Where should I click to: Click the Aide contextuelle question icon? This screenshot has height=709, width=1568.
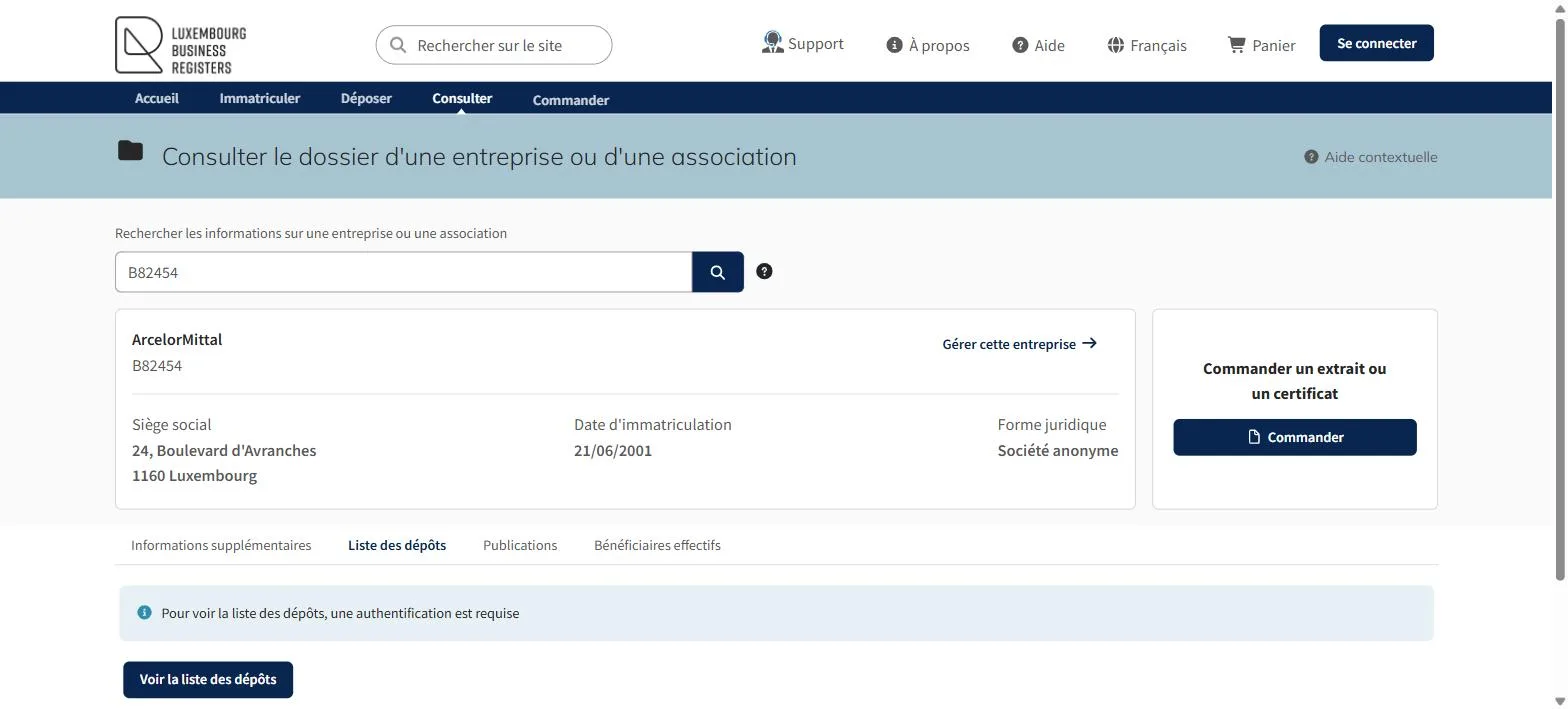1311,157
